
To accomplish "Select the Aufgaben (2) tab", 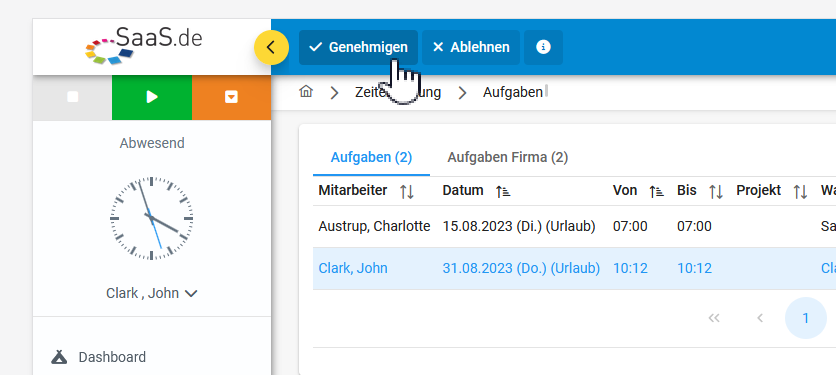I will coord(371,157).
